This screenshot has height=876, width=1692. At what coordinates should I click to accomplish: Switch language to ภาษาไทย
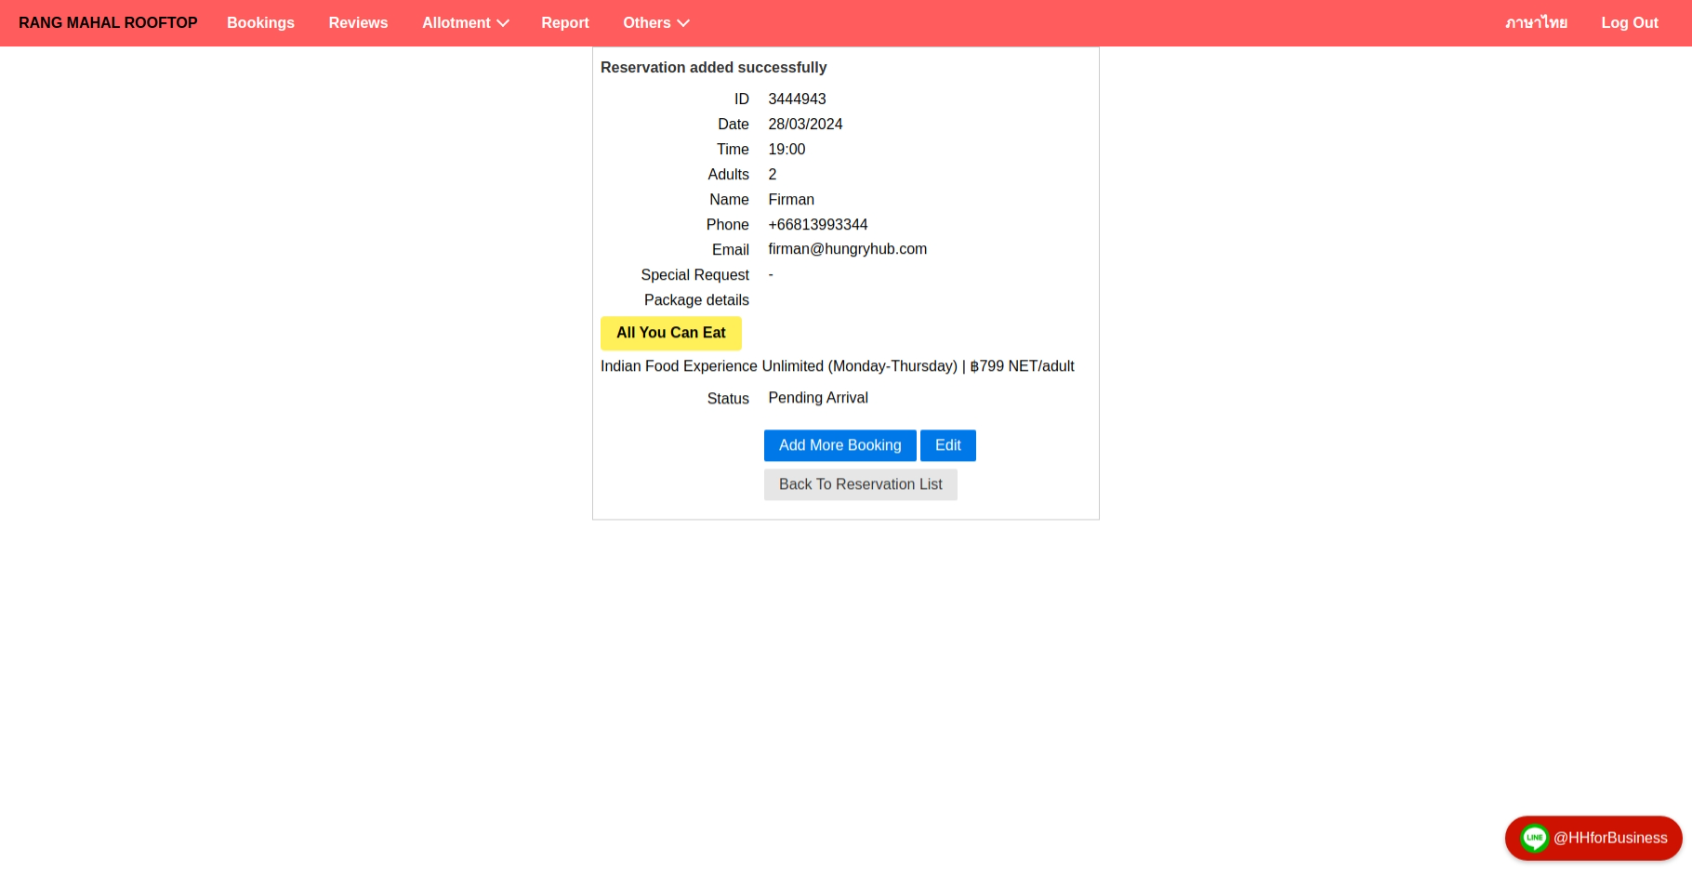1536,23
